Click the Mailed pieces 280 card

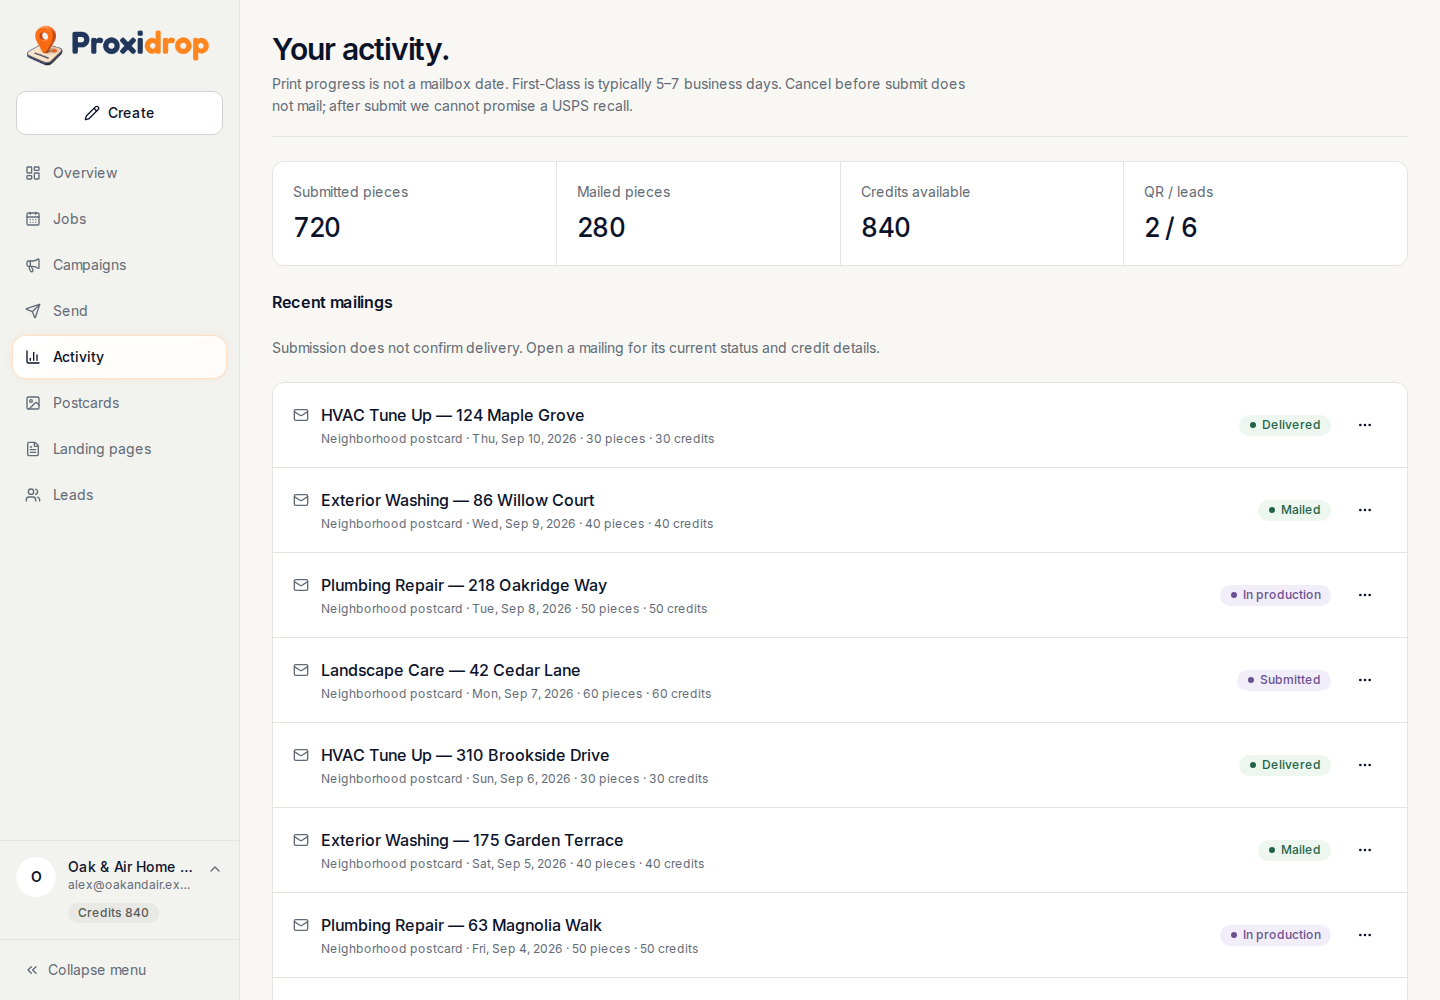click(x=698, y=214)
